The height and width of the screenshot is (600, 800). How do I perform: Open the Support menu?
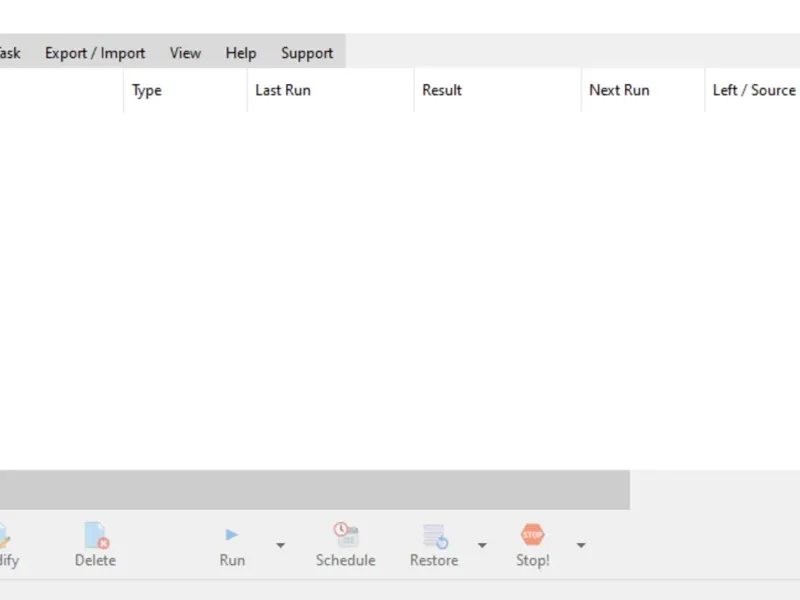pyautogui.click(x=307, y=53)
